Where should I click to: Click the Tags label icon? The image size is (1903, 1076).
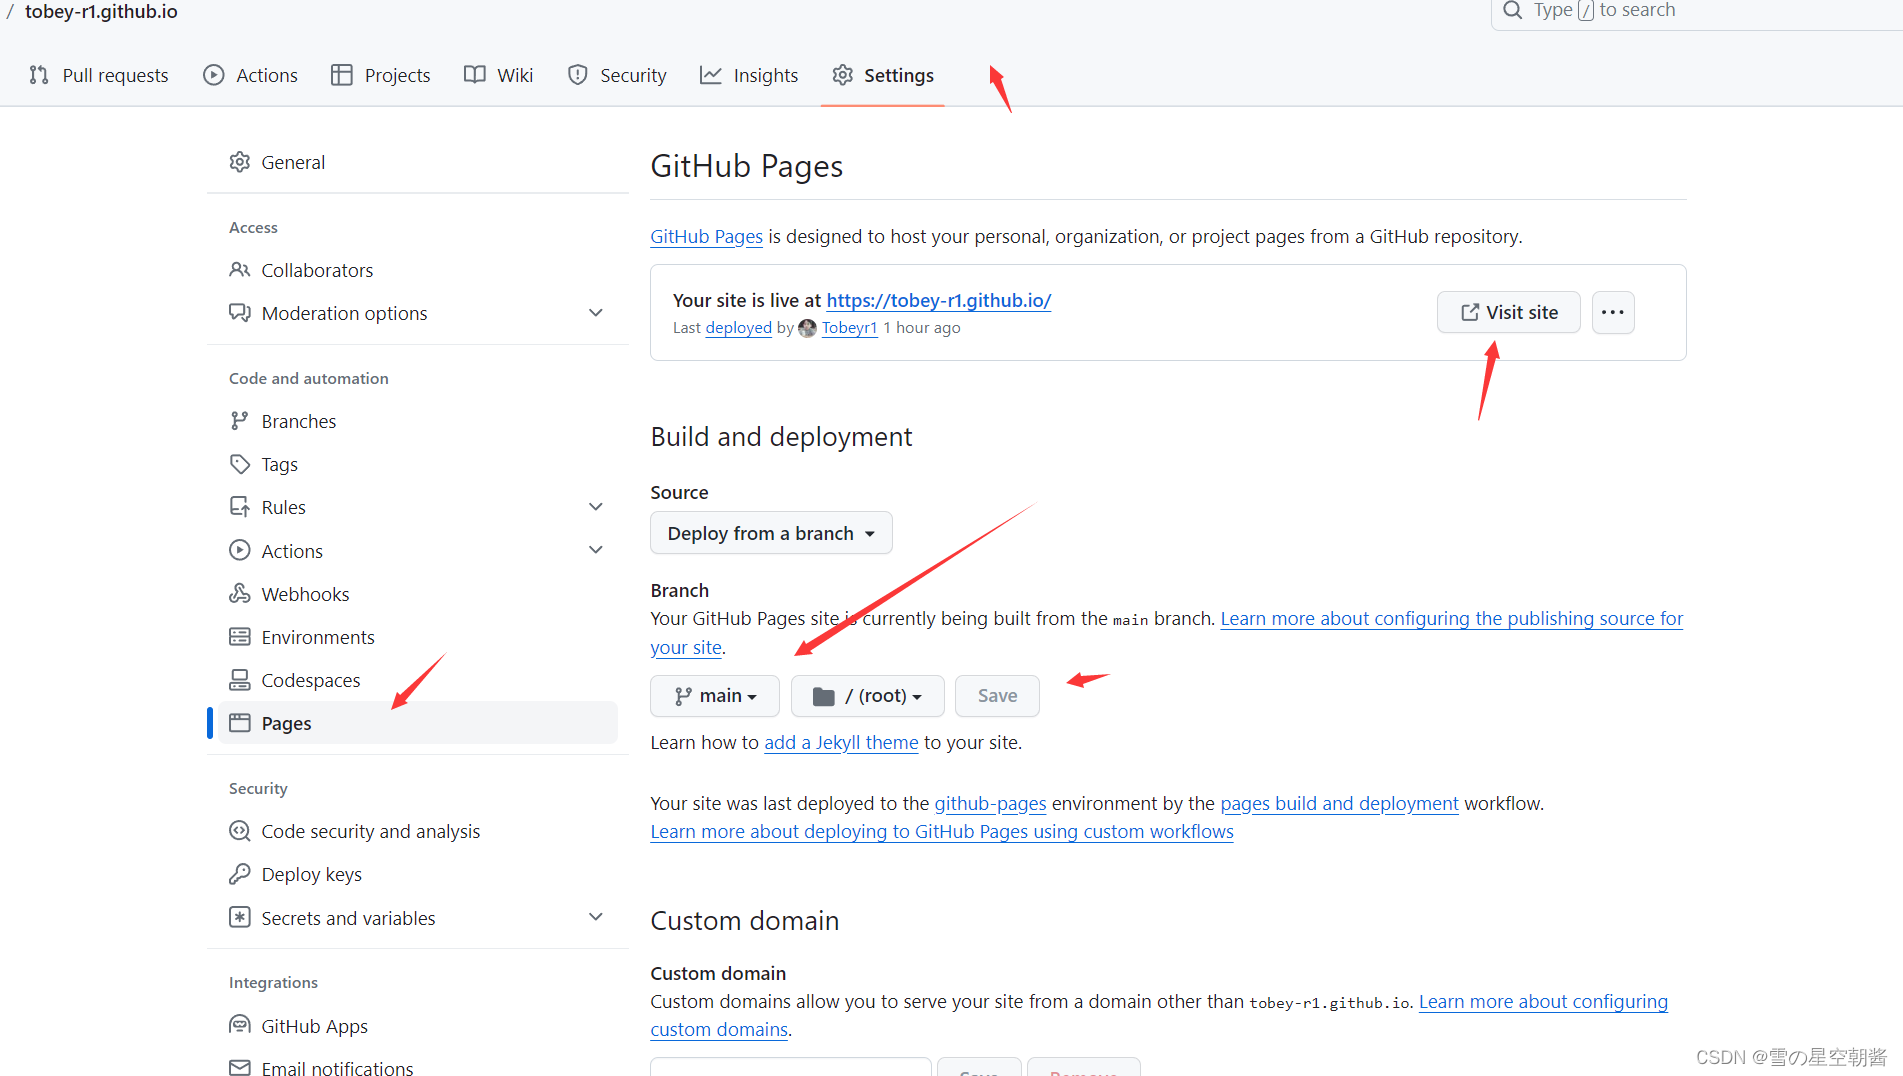[240, 464]
